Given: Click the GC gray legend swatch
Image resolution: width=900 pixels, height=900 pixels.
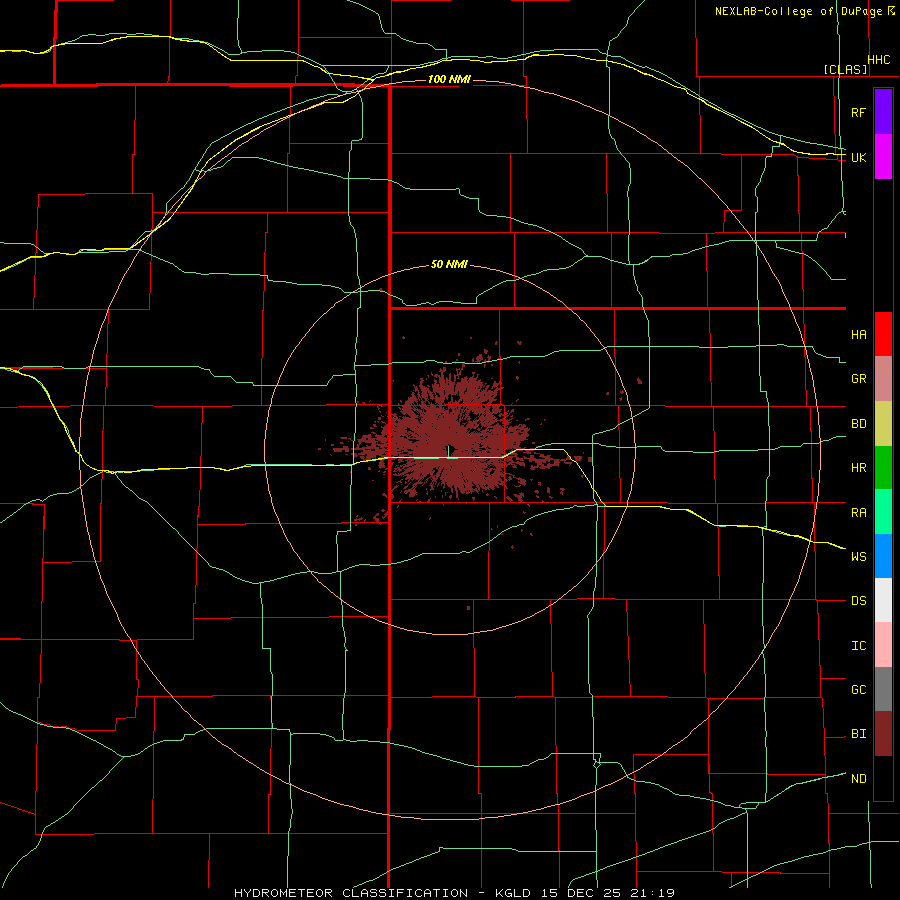Looking at the screenshot, I should 883,689.
